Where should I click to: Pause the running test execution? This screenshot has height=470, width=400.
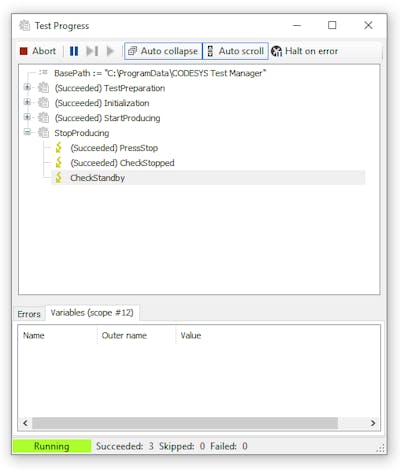click(x=74, y=51)
